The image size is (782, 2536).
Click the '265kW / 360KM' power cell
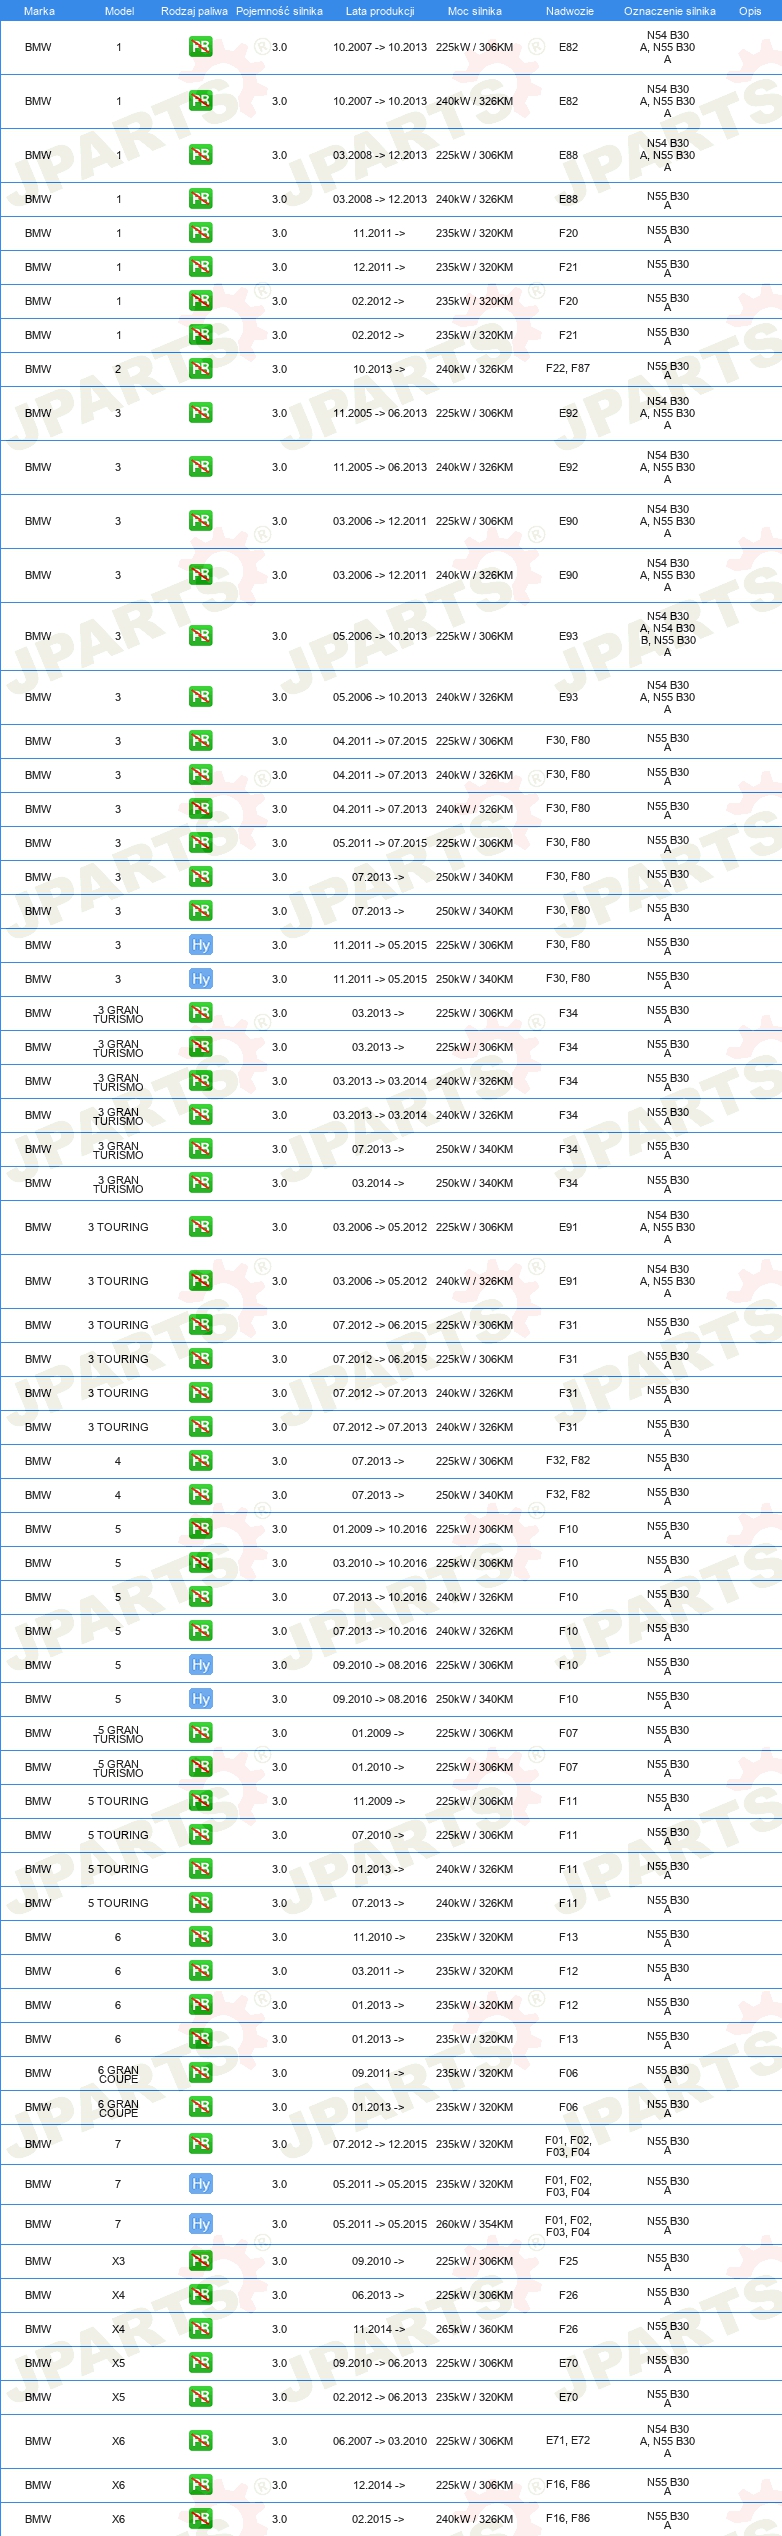[x=474, y=2329]
